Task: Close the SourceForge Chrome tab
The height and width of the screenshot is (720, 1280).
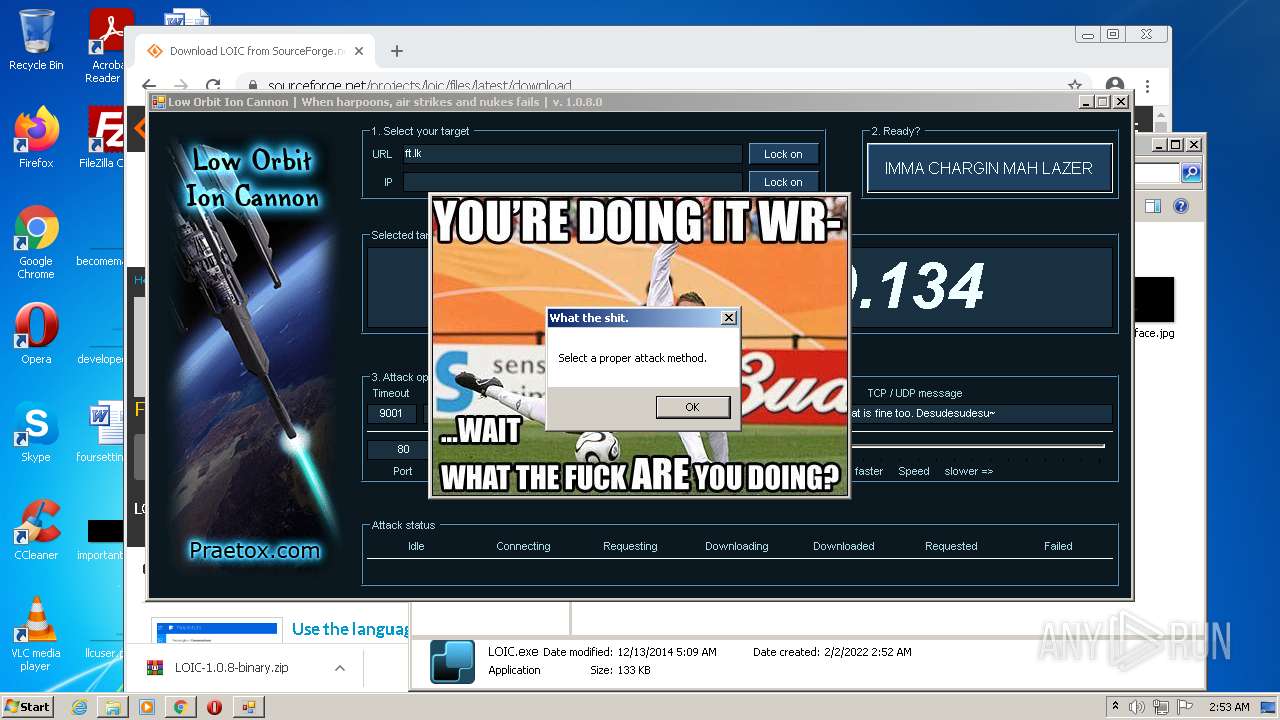Action: coord(360,51)
